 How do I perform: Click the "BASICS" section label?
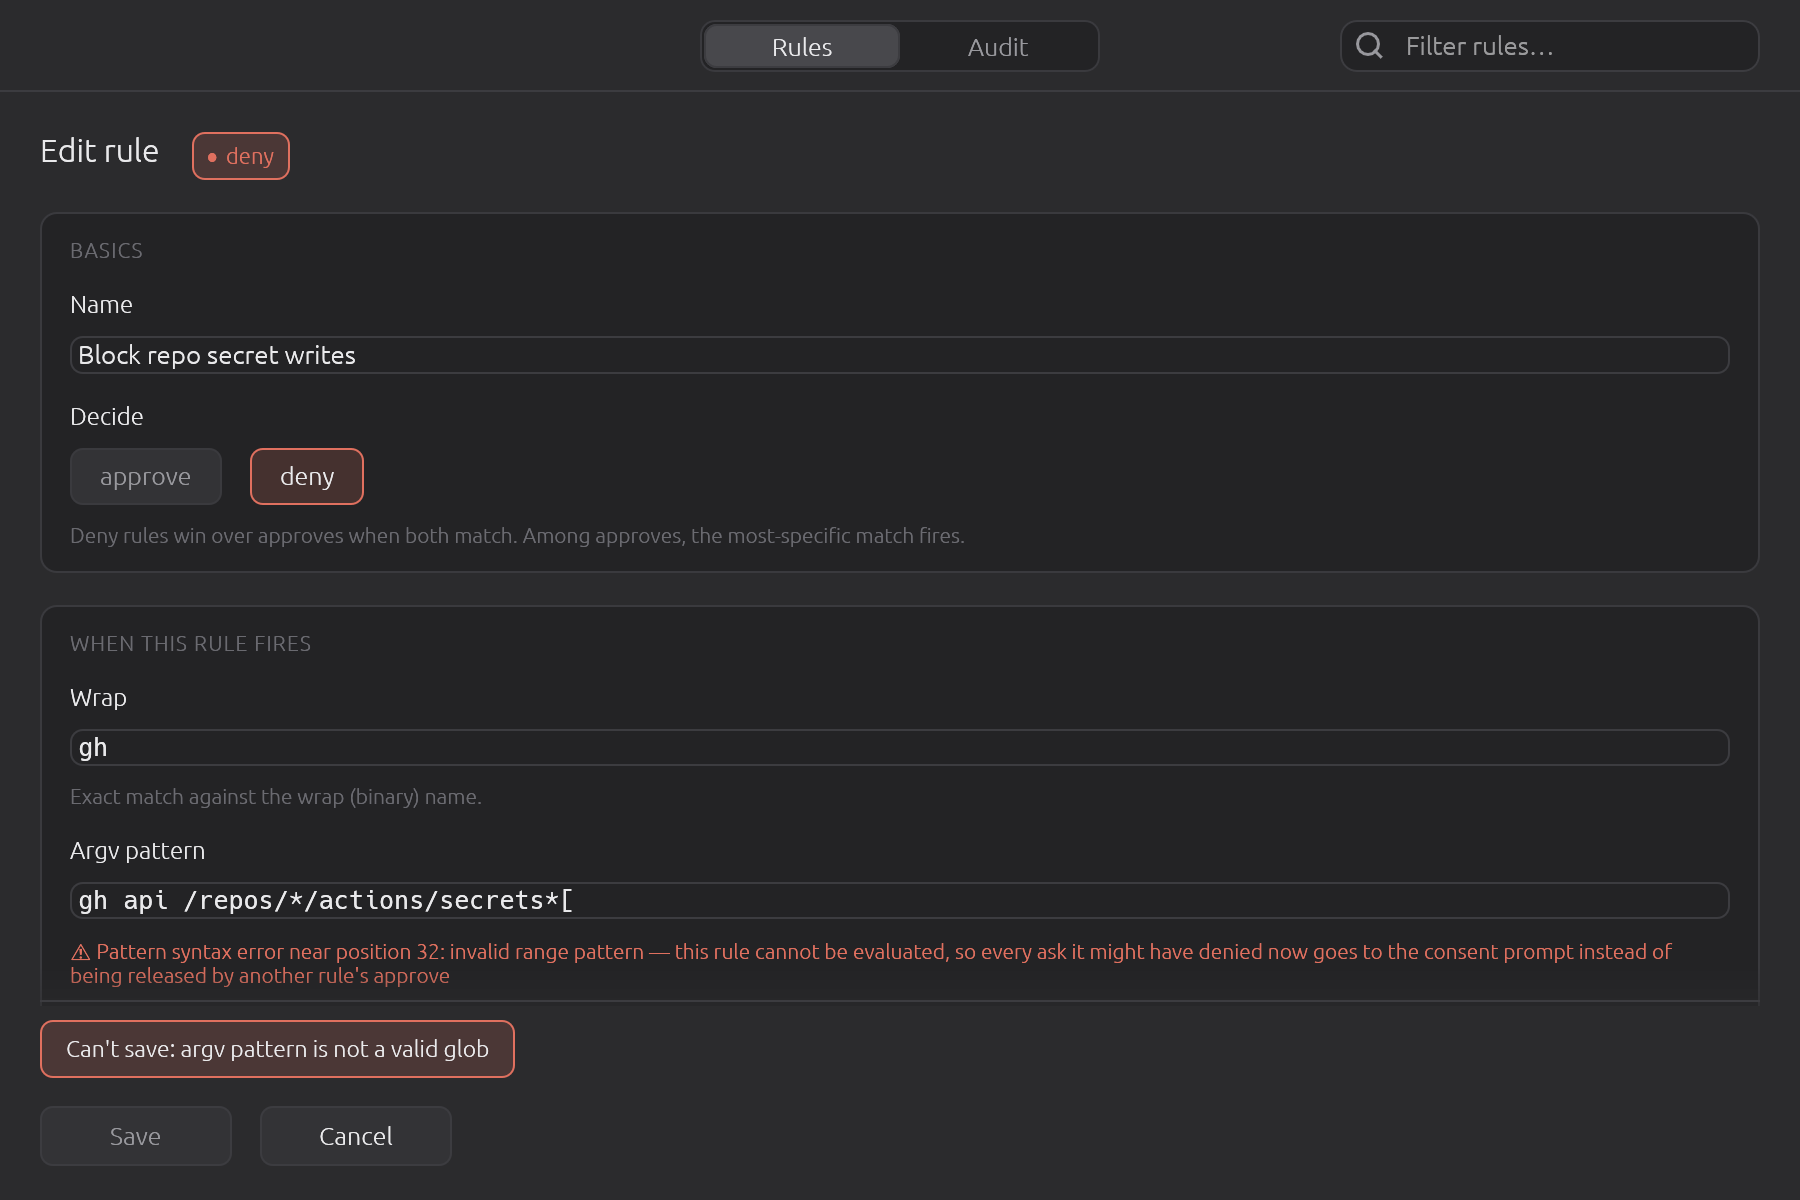point(106,251)
